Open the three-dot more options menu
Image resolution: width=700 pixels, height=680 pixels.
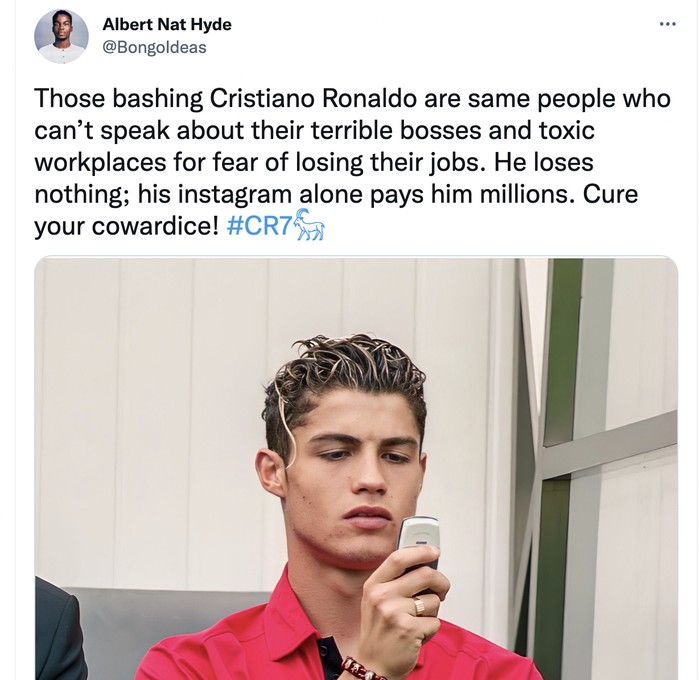668,24
